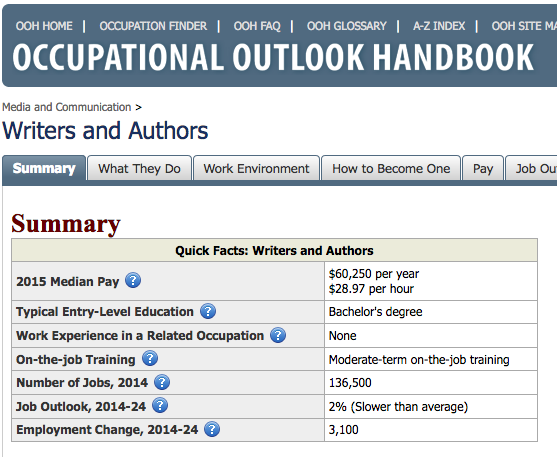Click question mark beside Number of Jobs, 2014
The image size is (557, 457).
(x=162, y=382)
